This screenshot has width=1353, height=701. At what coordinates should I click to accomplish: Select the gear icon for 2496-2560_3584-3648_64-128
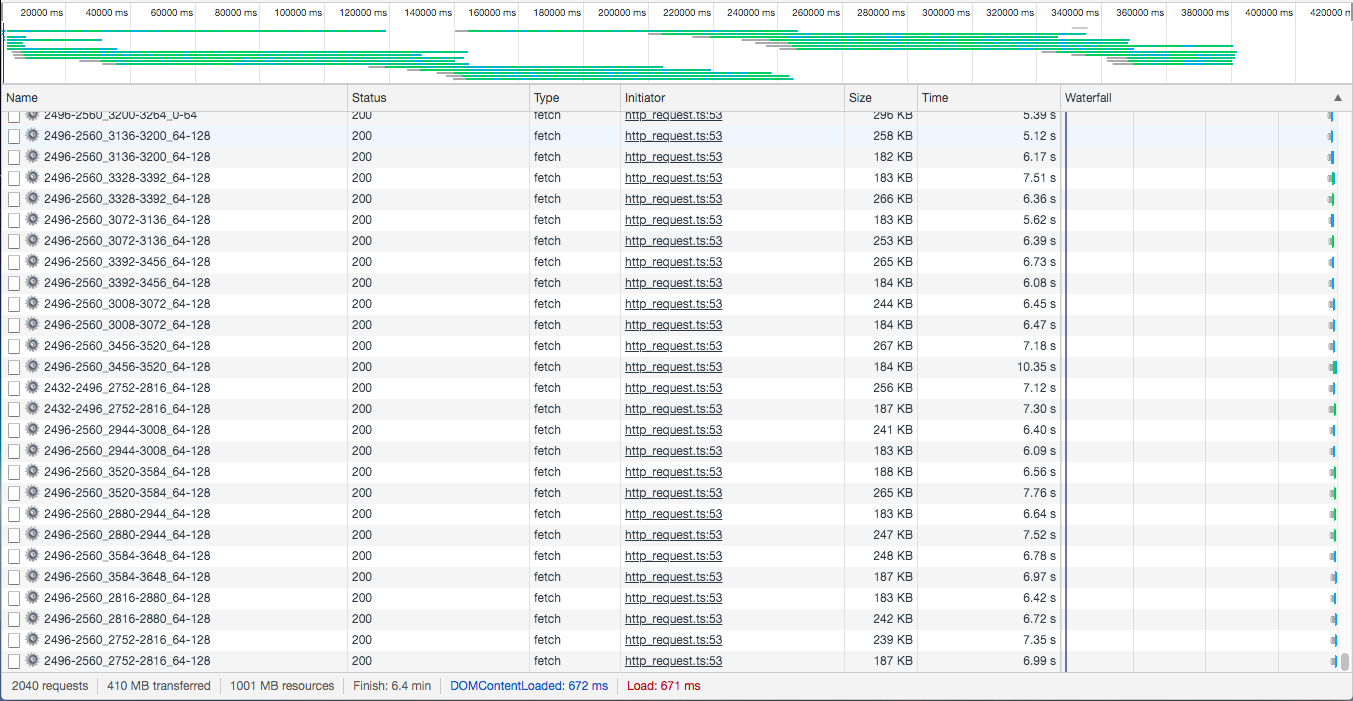point(32,555)
